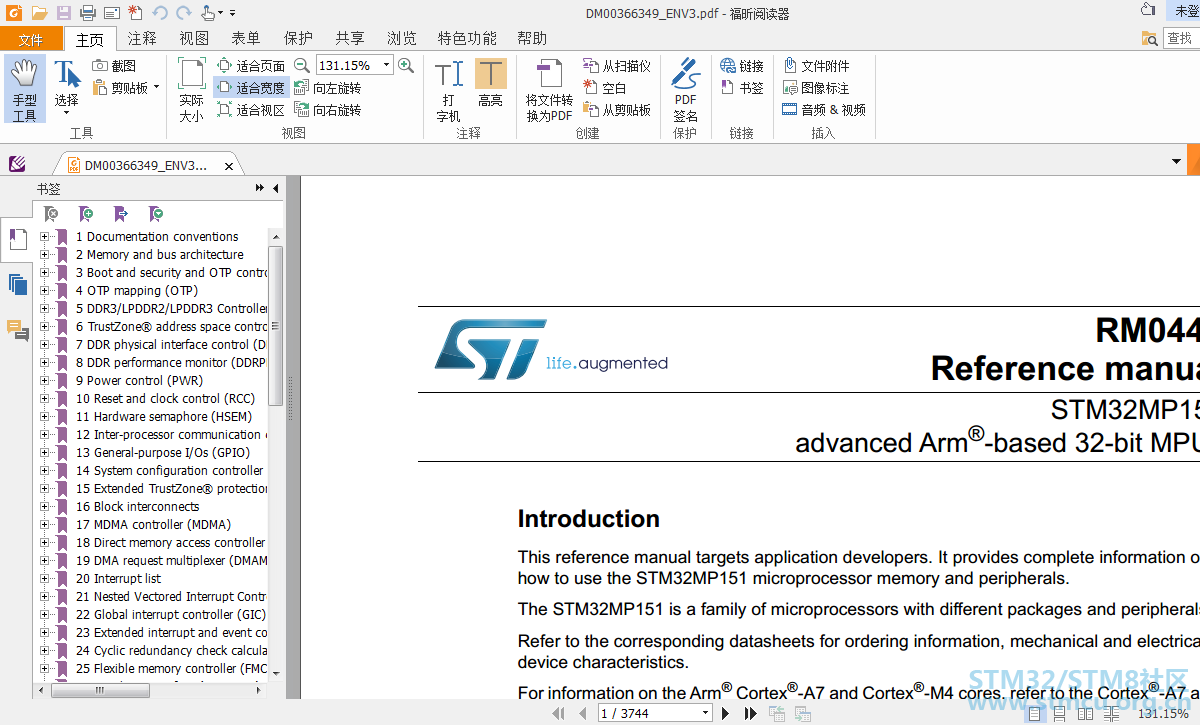
Task: Switch to the 视图 ribbon tab
Action: tap(194, 39)
